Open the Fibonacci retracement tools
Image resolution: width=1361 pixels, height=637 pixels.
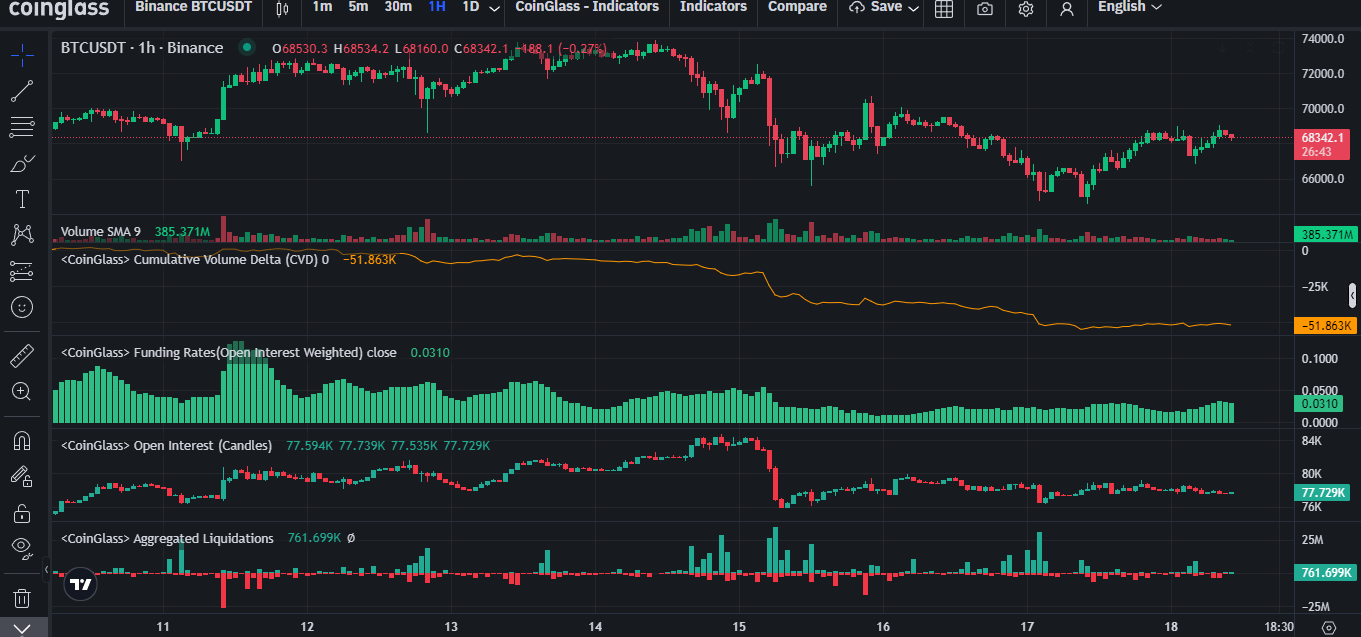tap(22, 127)
